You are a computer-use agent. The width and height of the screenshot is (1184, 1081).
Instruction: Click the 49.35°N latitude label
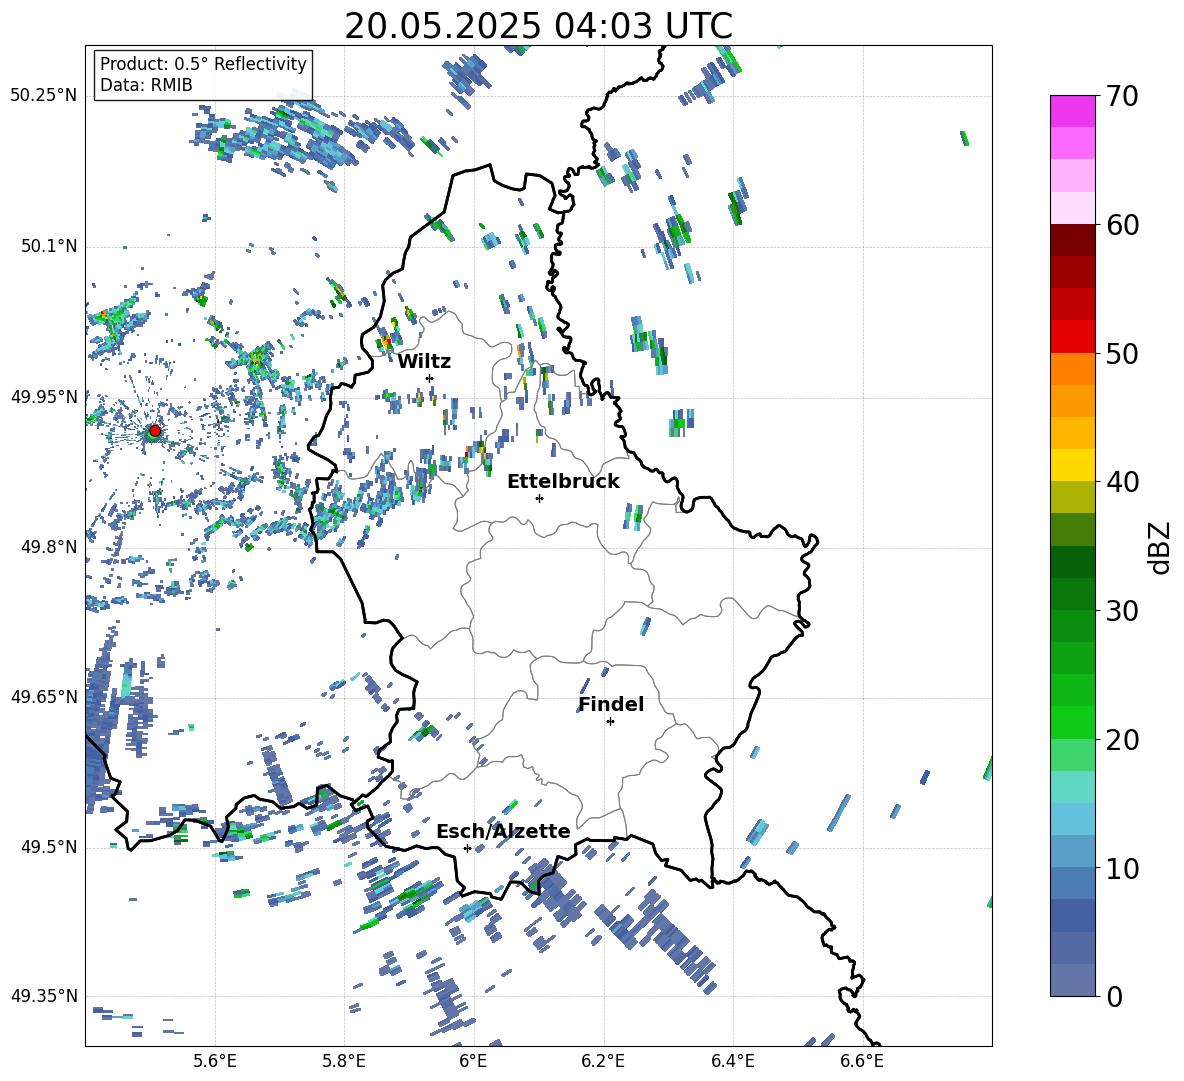44,996
